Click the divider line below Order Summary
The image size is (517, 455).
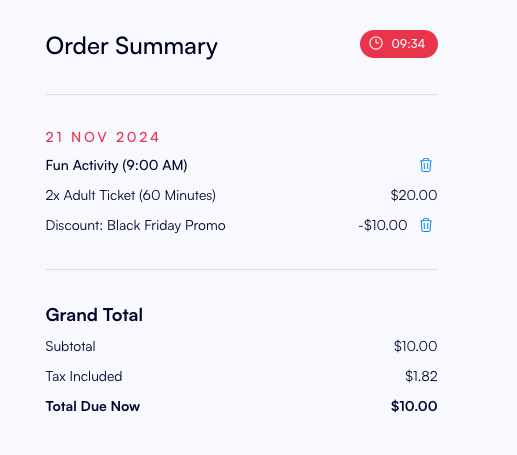[x=242, y=94]
